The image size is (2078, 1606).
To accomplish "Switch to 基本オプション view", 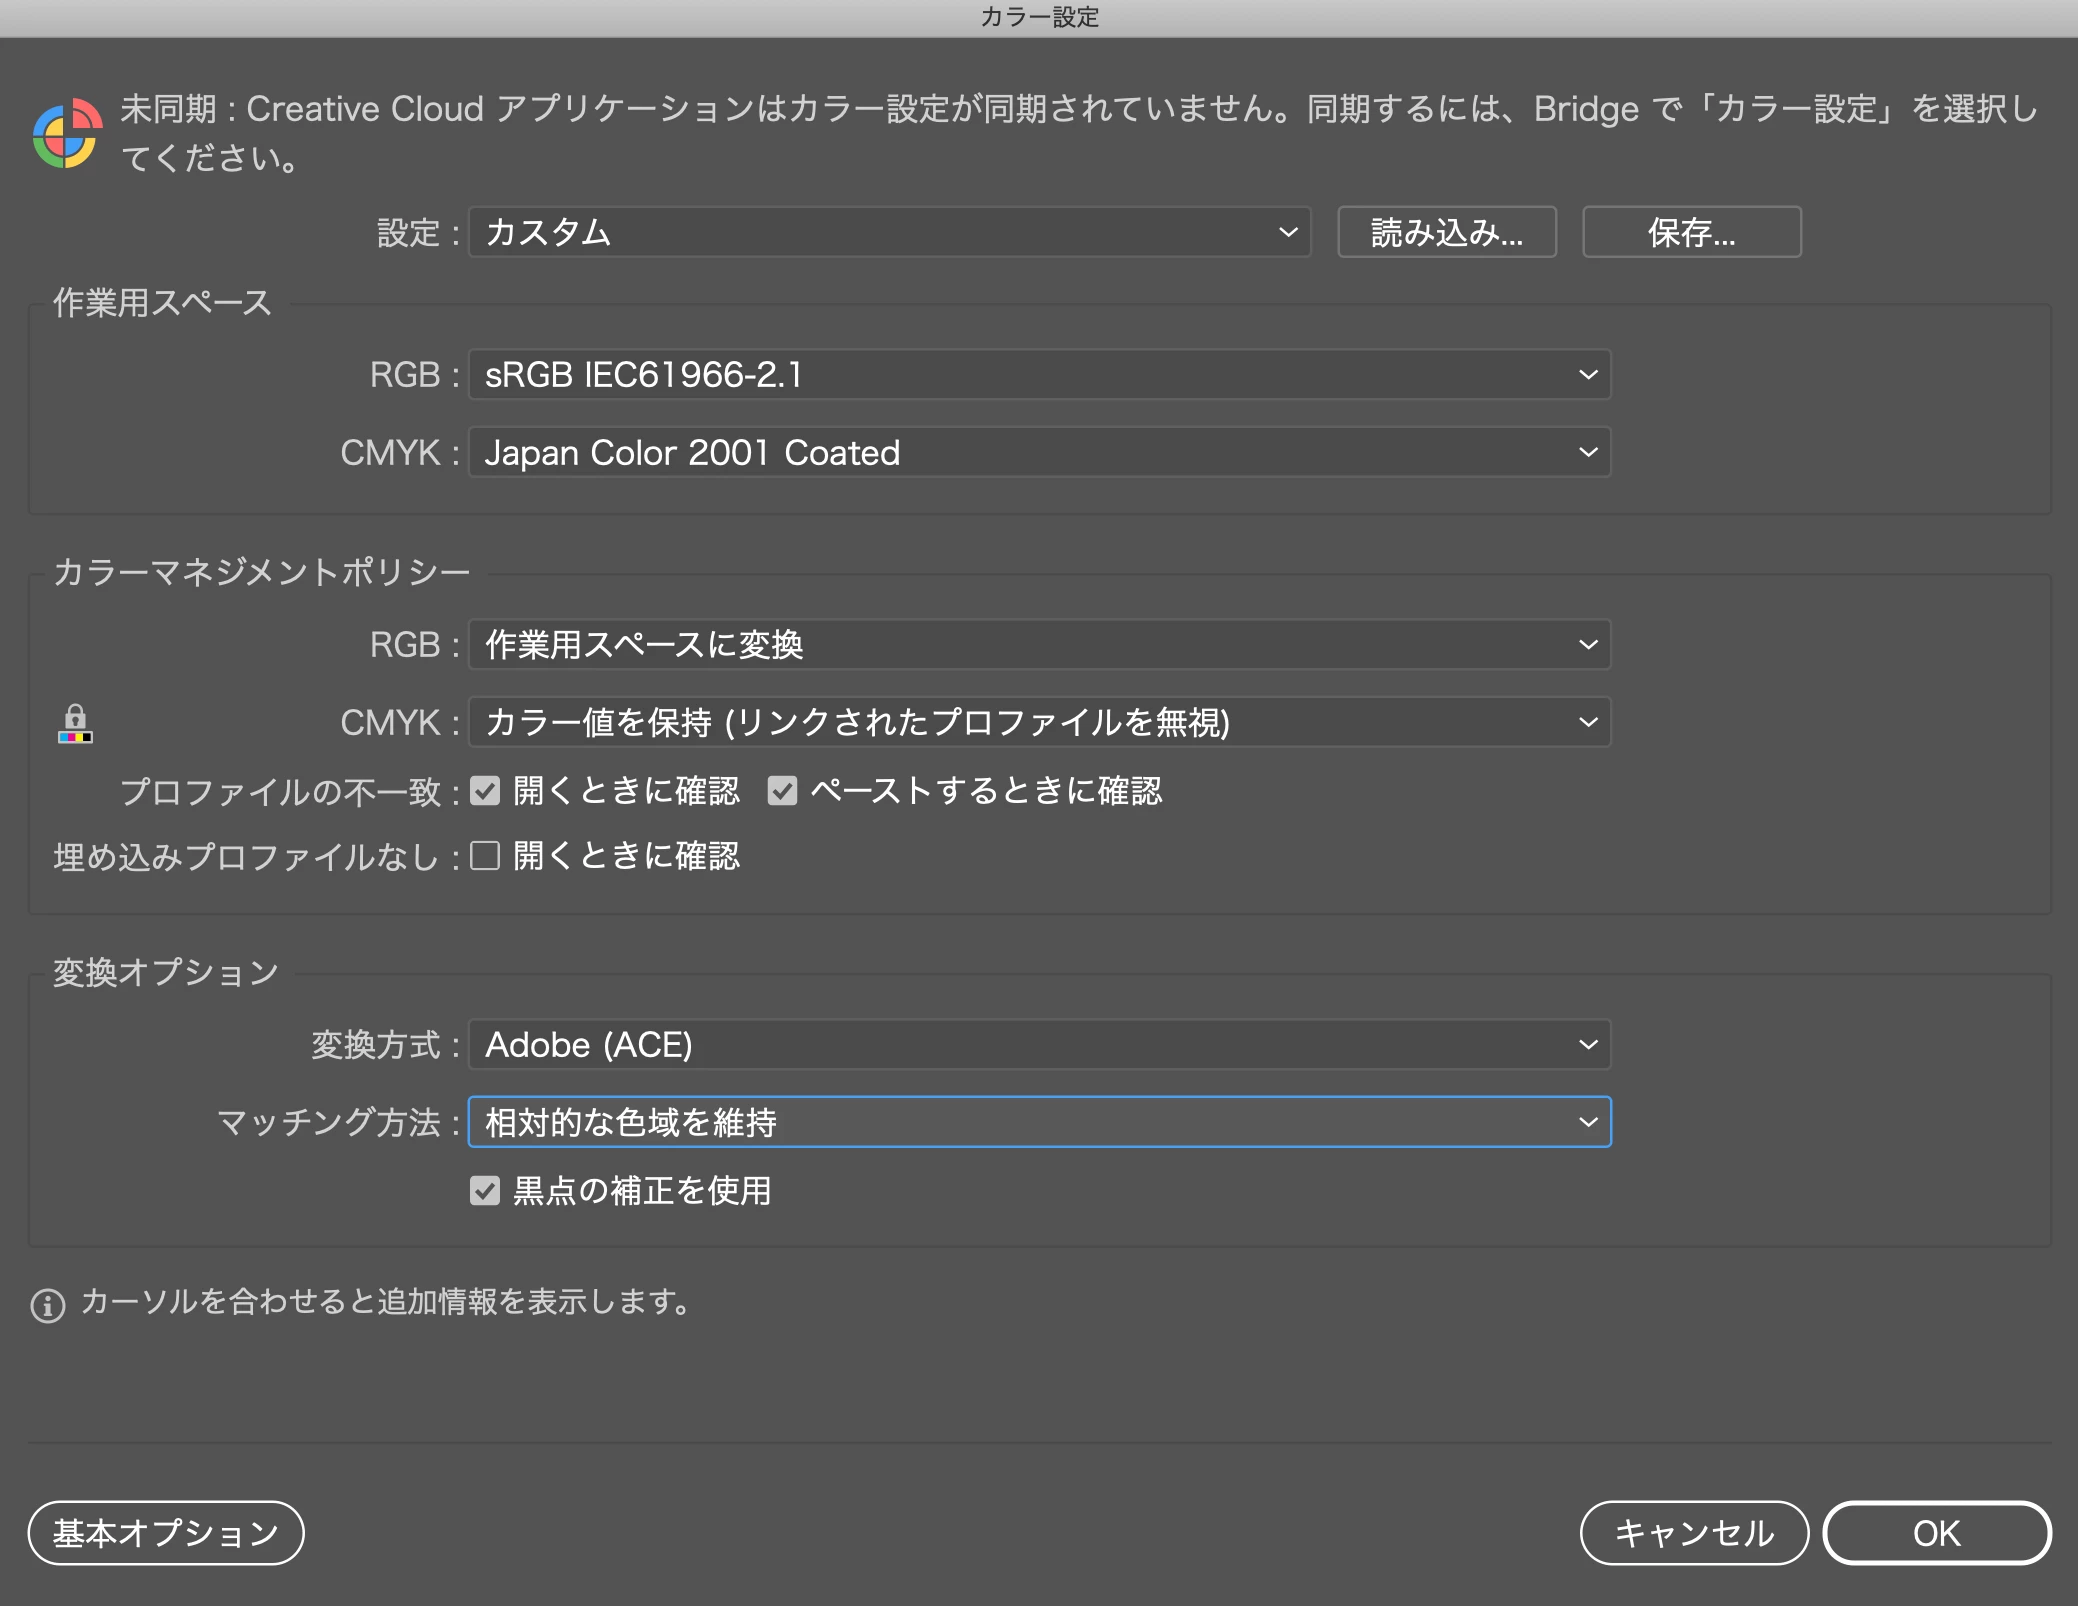I will [166, 1533].
